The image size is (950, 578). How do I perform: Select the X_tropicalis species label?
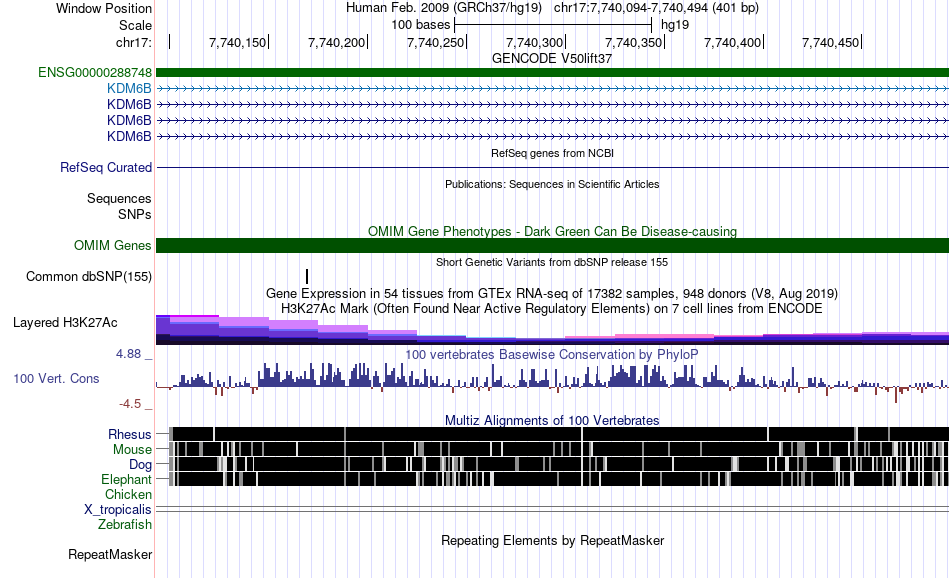[118, 510]
